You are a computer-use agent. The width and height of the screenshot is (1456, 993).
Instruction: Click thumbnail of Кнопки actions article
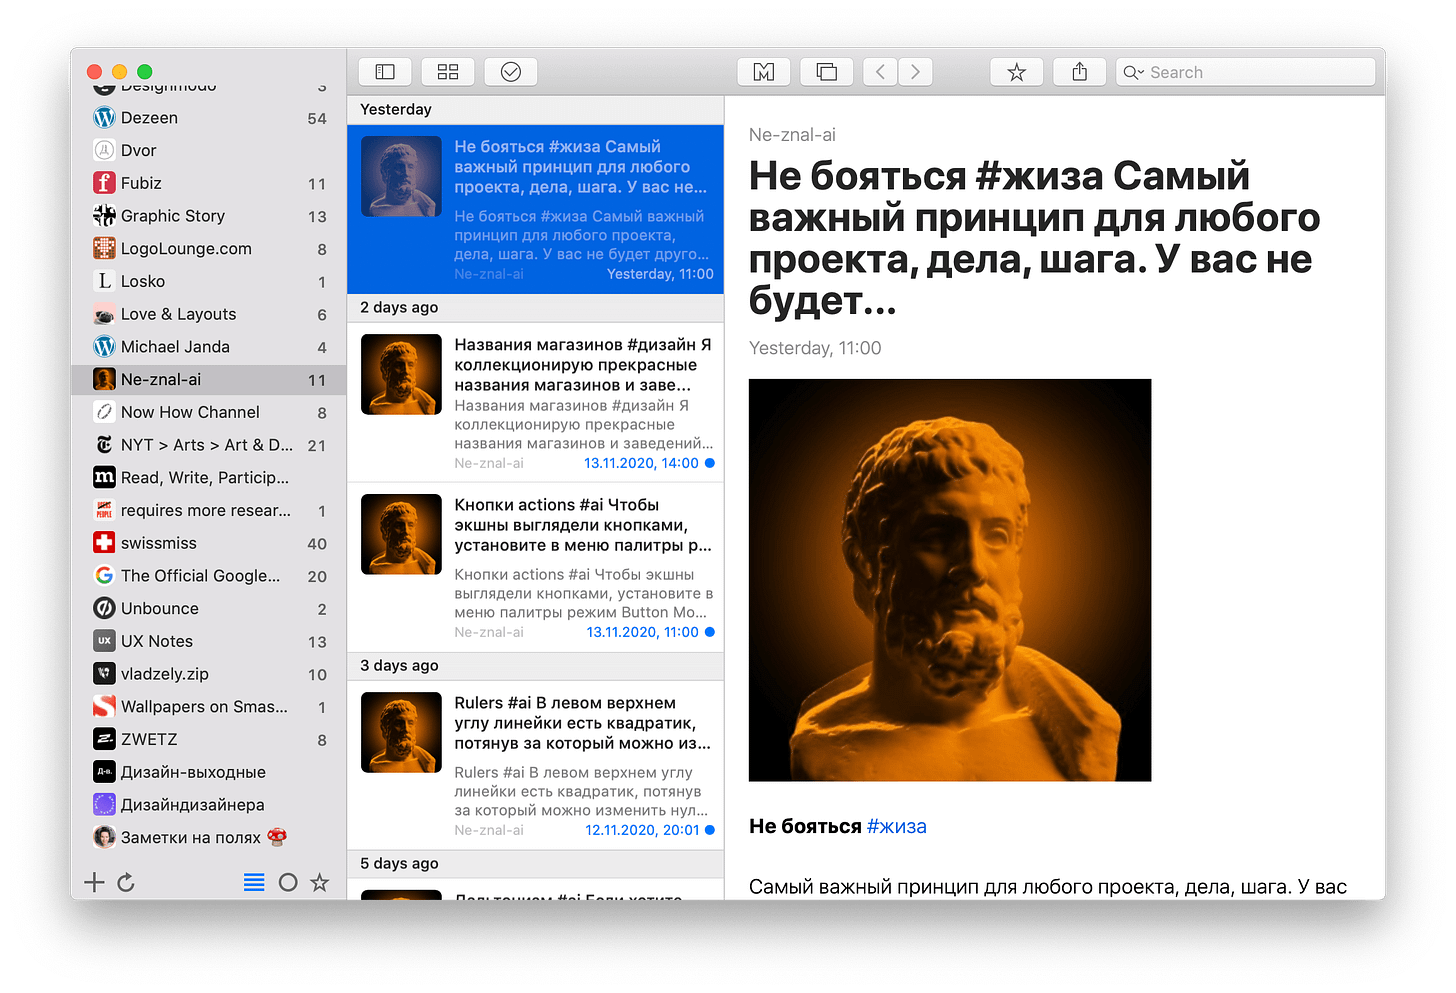click(x=401, y=535)
